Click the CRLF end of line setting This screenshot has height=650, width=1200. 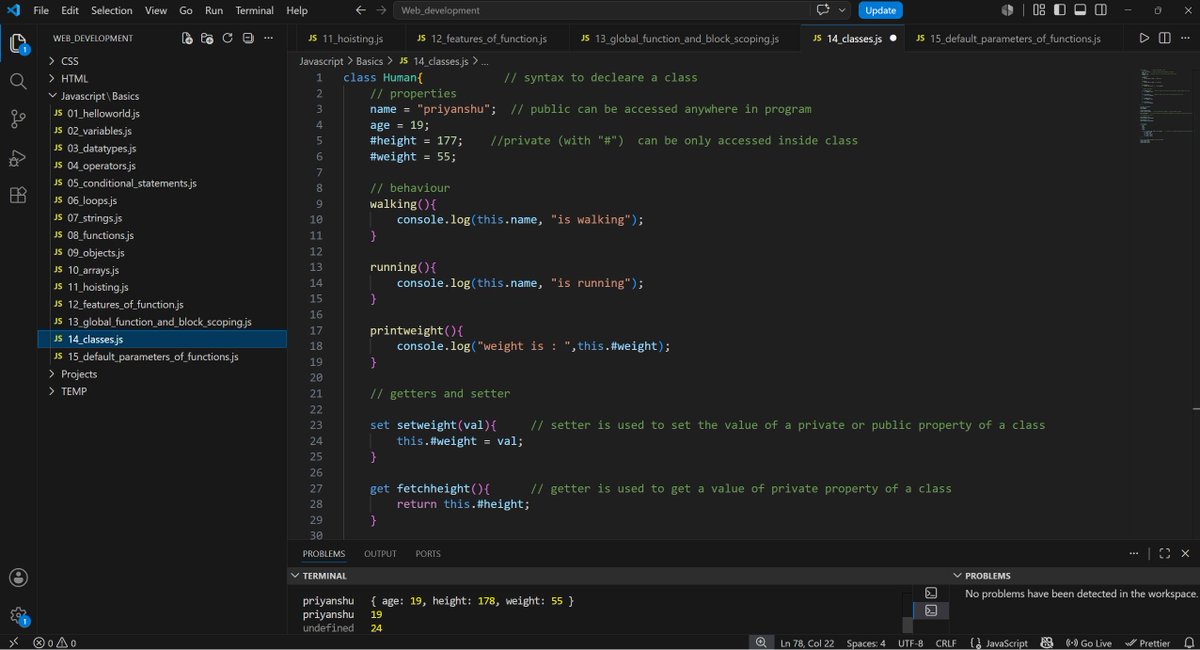(x=946, y=643)
